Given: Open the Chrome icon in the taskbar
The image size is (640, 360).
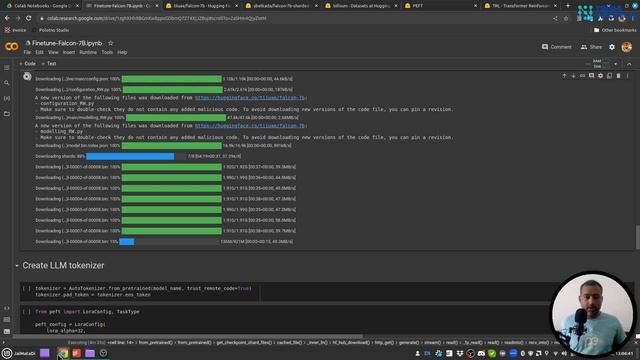Looking at the screenshot, I should pos(63,353).
